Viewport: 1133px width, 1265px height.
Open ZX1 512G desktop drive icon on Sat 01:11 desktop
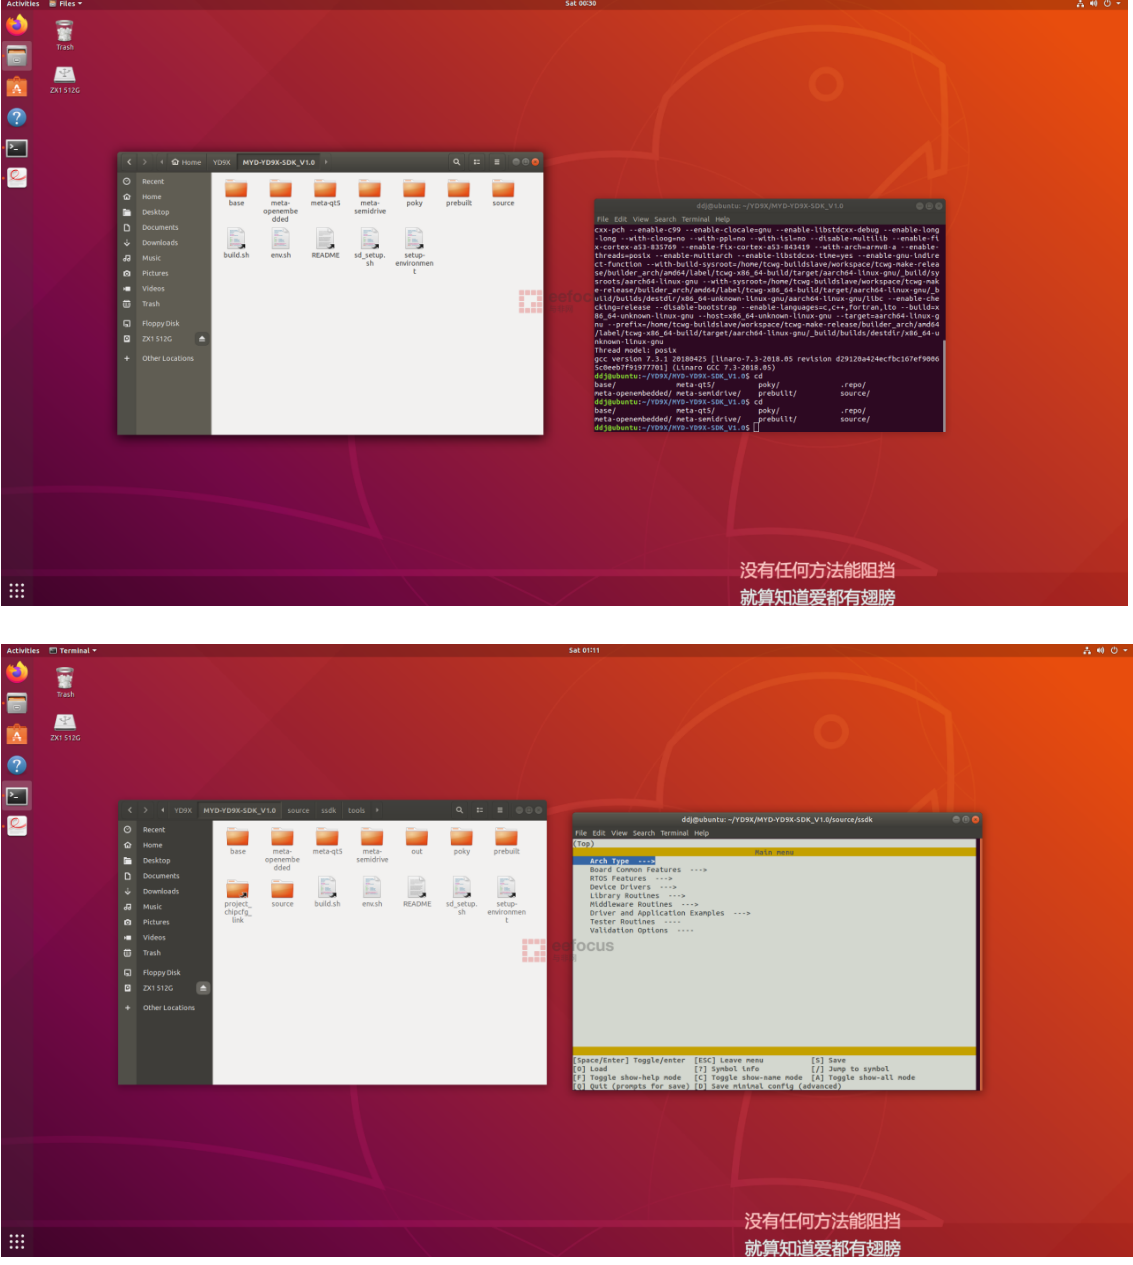pos(65,727)
